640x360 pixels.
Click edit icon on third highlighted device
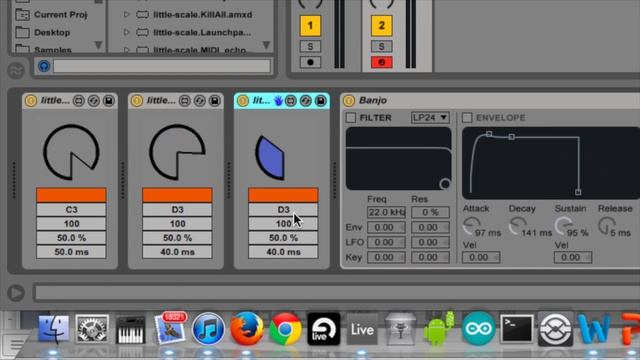[x=291, y=100]
